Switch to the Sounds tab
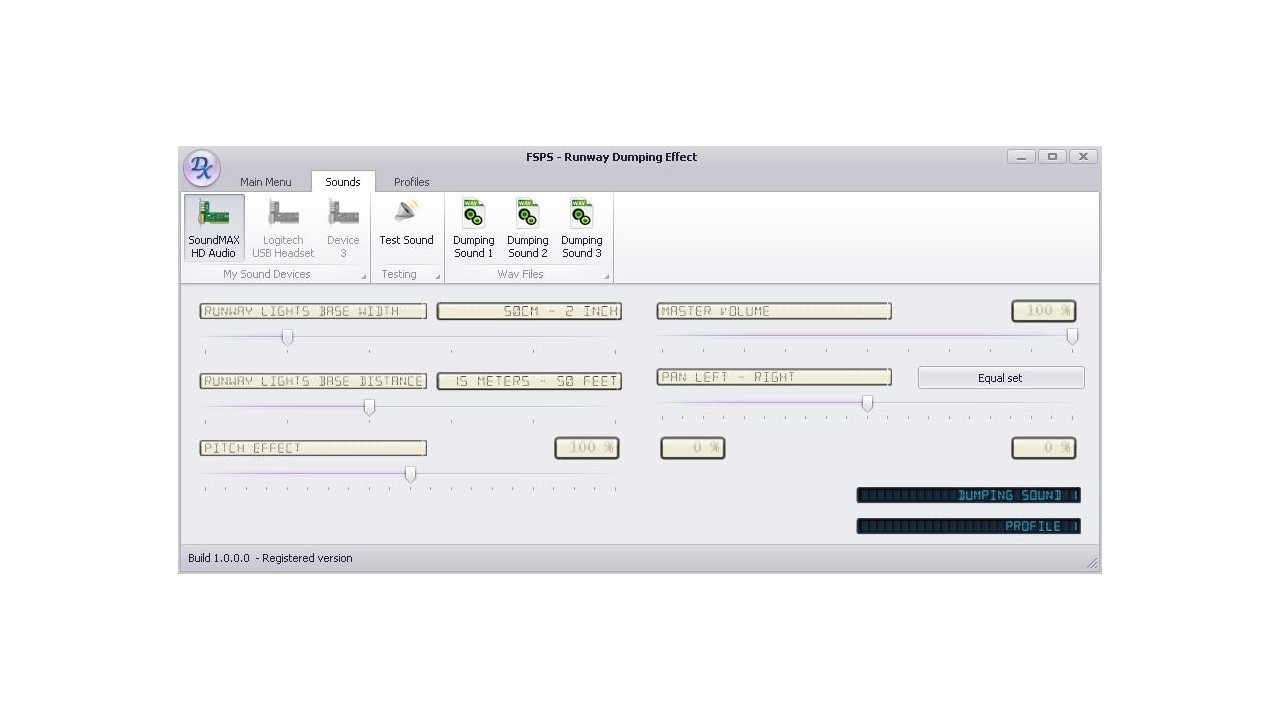 [x=343, y=182]
